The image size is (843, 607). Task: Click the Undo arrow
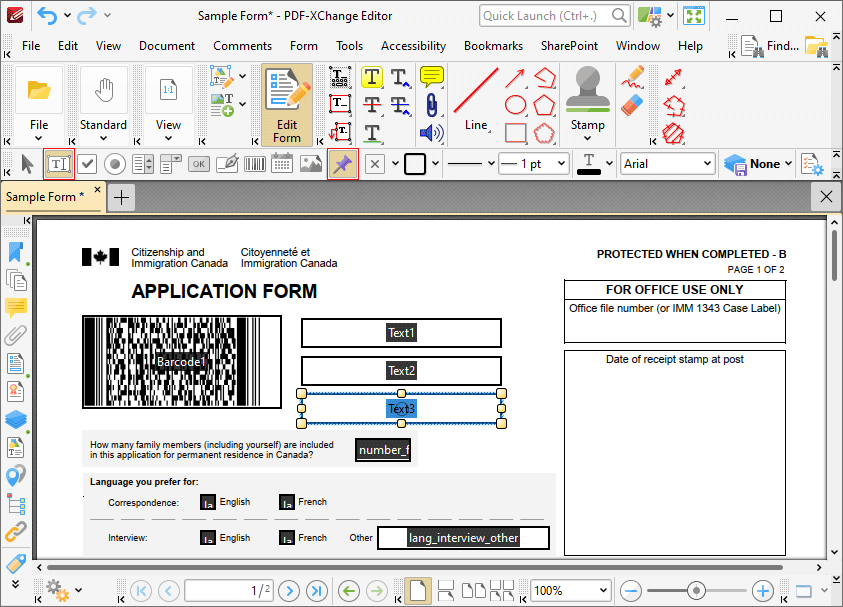(x=48, y=16)
